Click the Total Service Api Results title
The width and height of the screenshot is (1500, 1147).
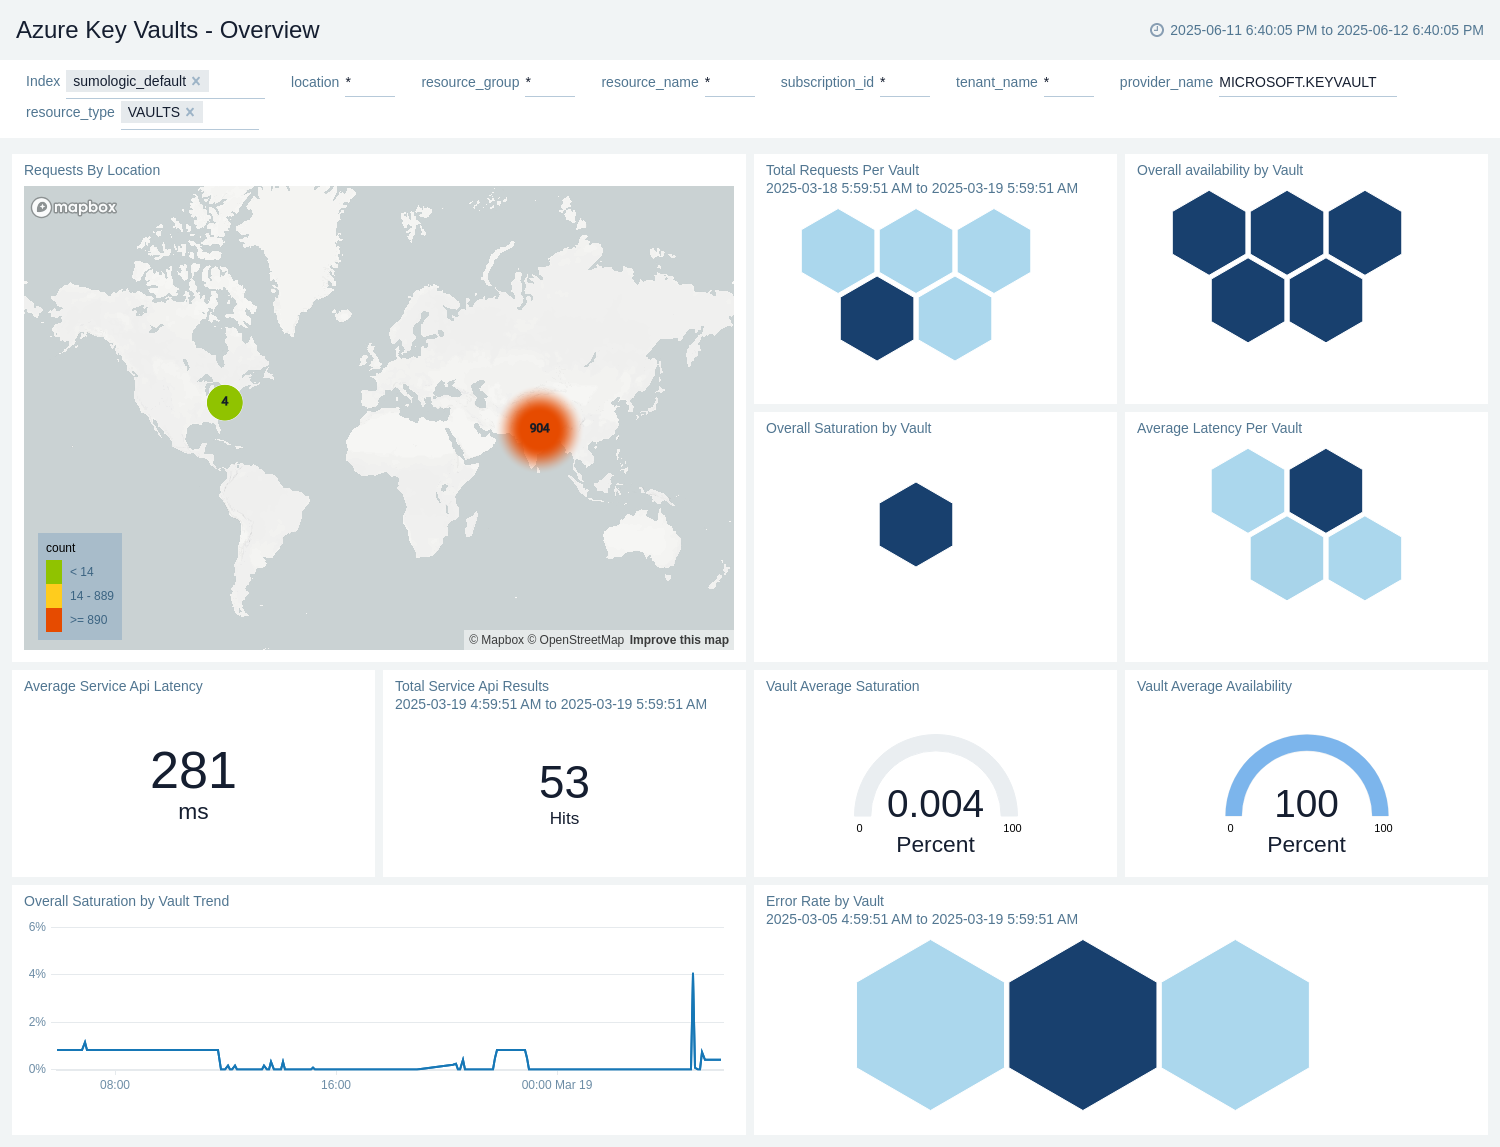click(472, 686)
